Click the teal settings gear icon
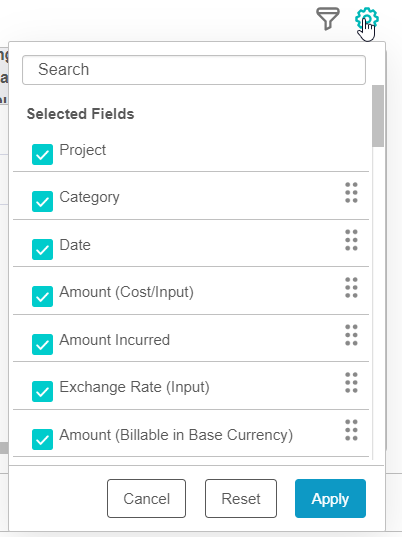This screenshot has height=537, width=402. (x=366, y=18)
